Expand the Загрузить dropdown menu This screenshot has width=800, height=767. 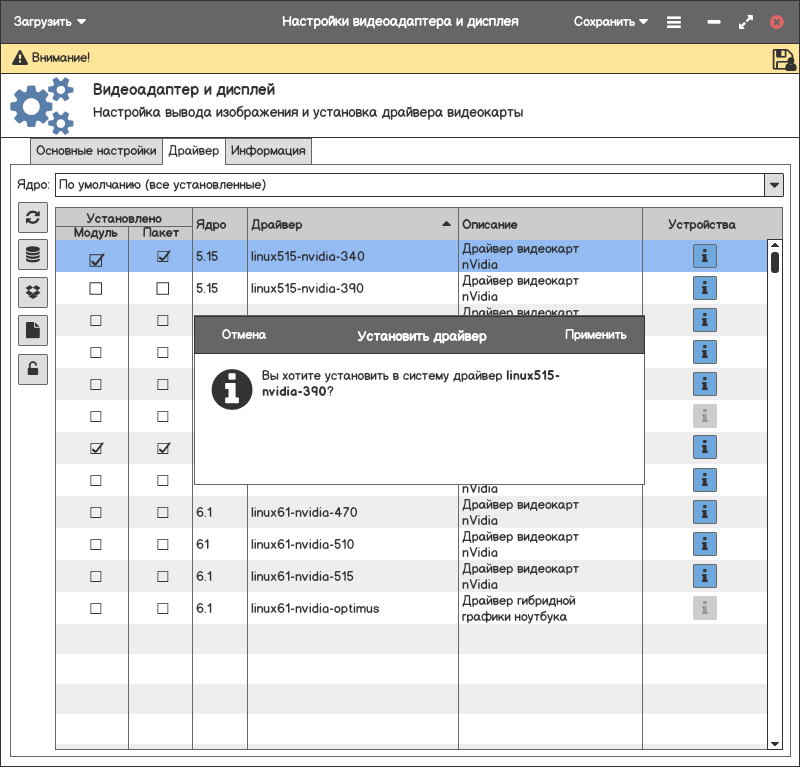coord(50,21)
